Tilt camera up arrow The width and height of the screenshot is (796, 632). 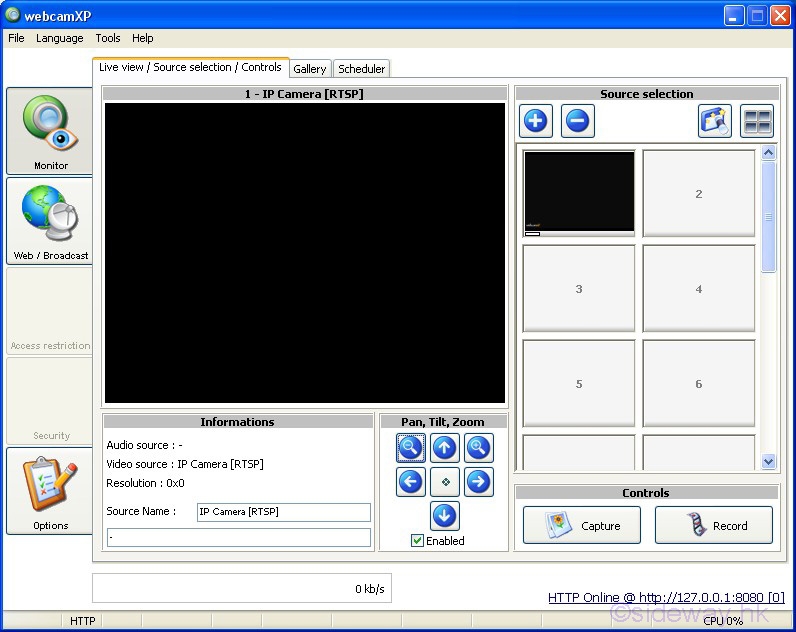click(x=444, y=448)
